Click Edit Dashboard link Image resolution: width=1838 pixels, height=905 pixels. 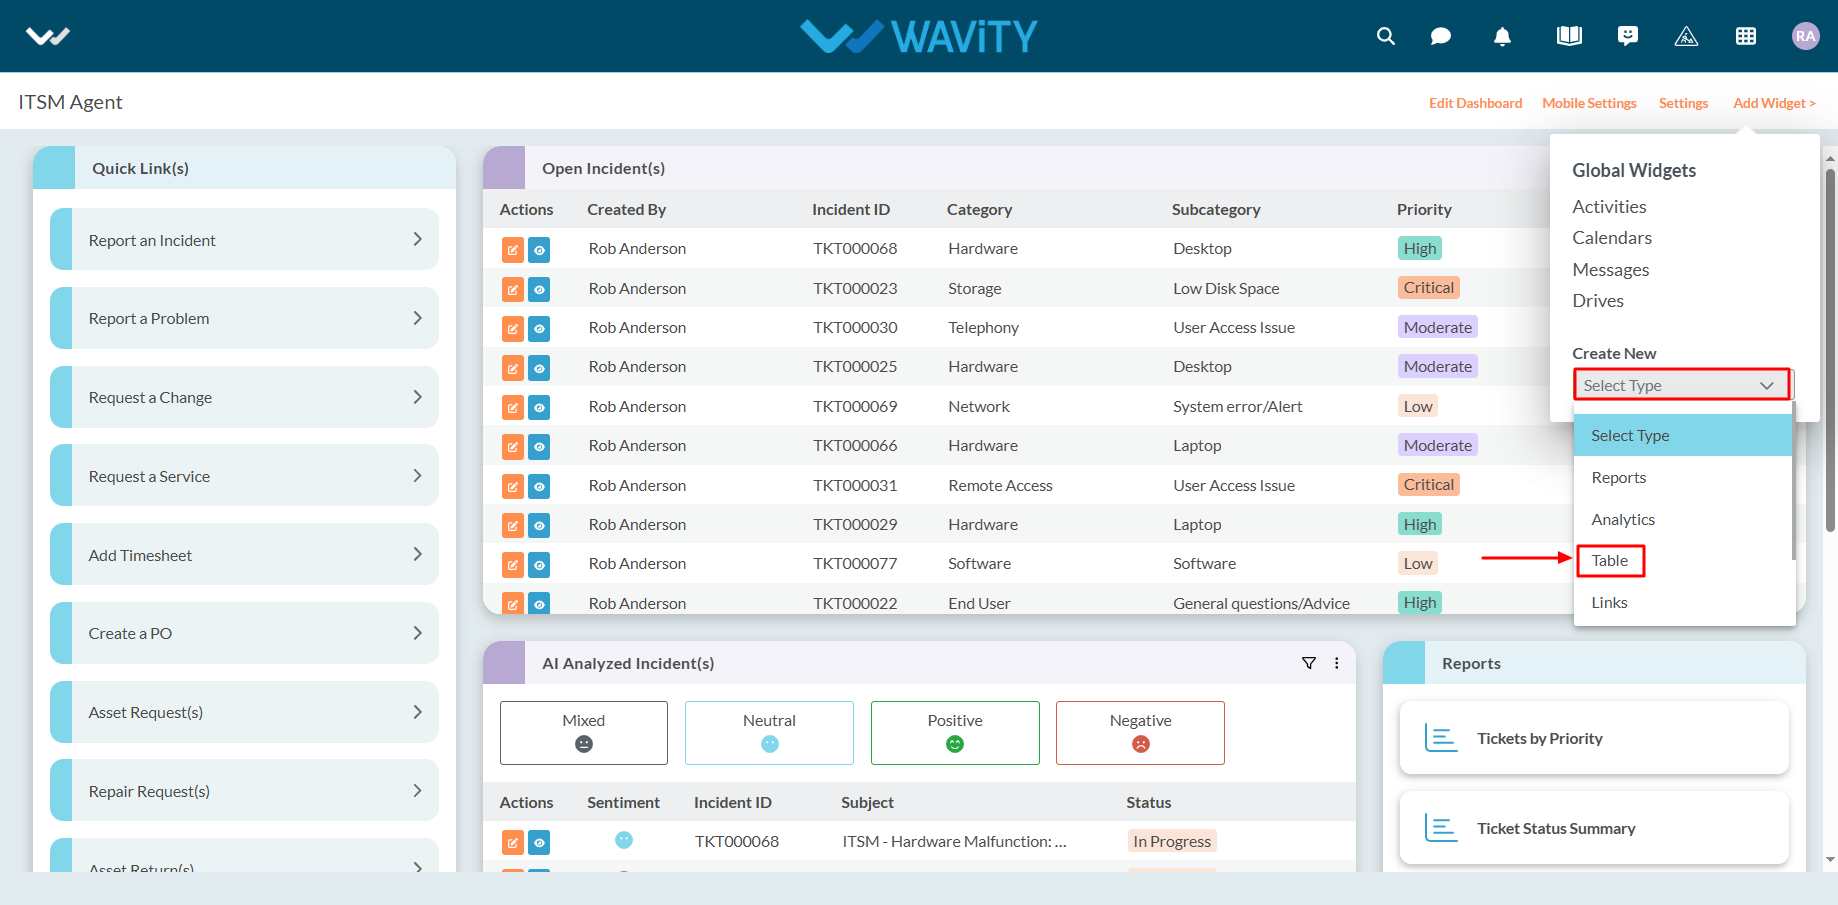[1475, 103]
